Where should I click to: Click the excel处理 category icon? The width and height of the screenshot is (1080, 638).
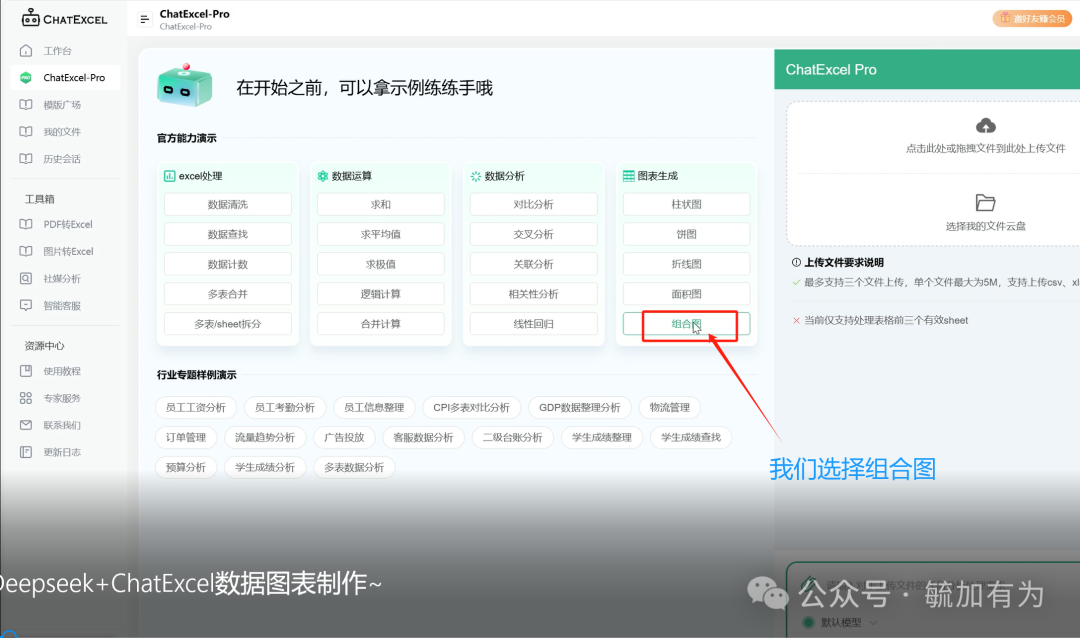169,176
